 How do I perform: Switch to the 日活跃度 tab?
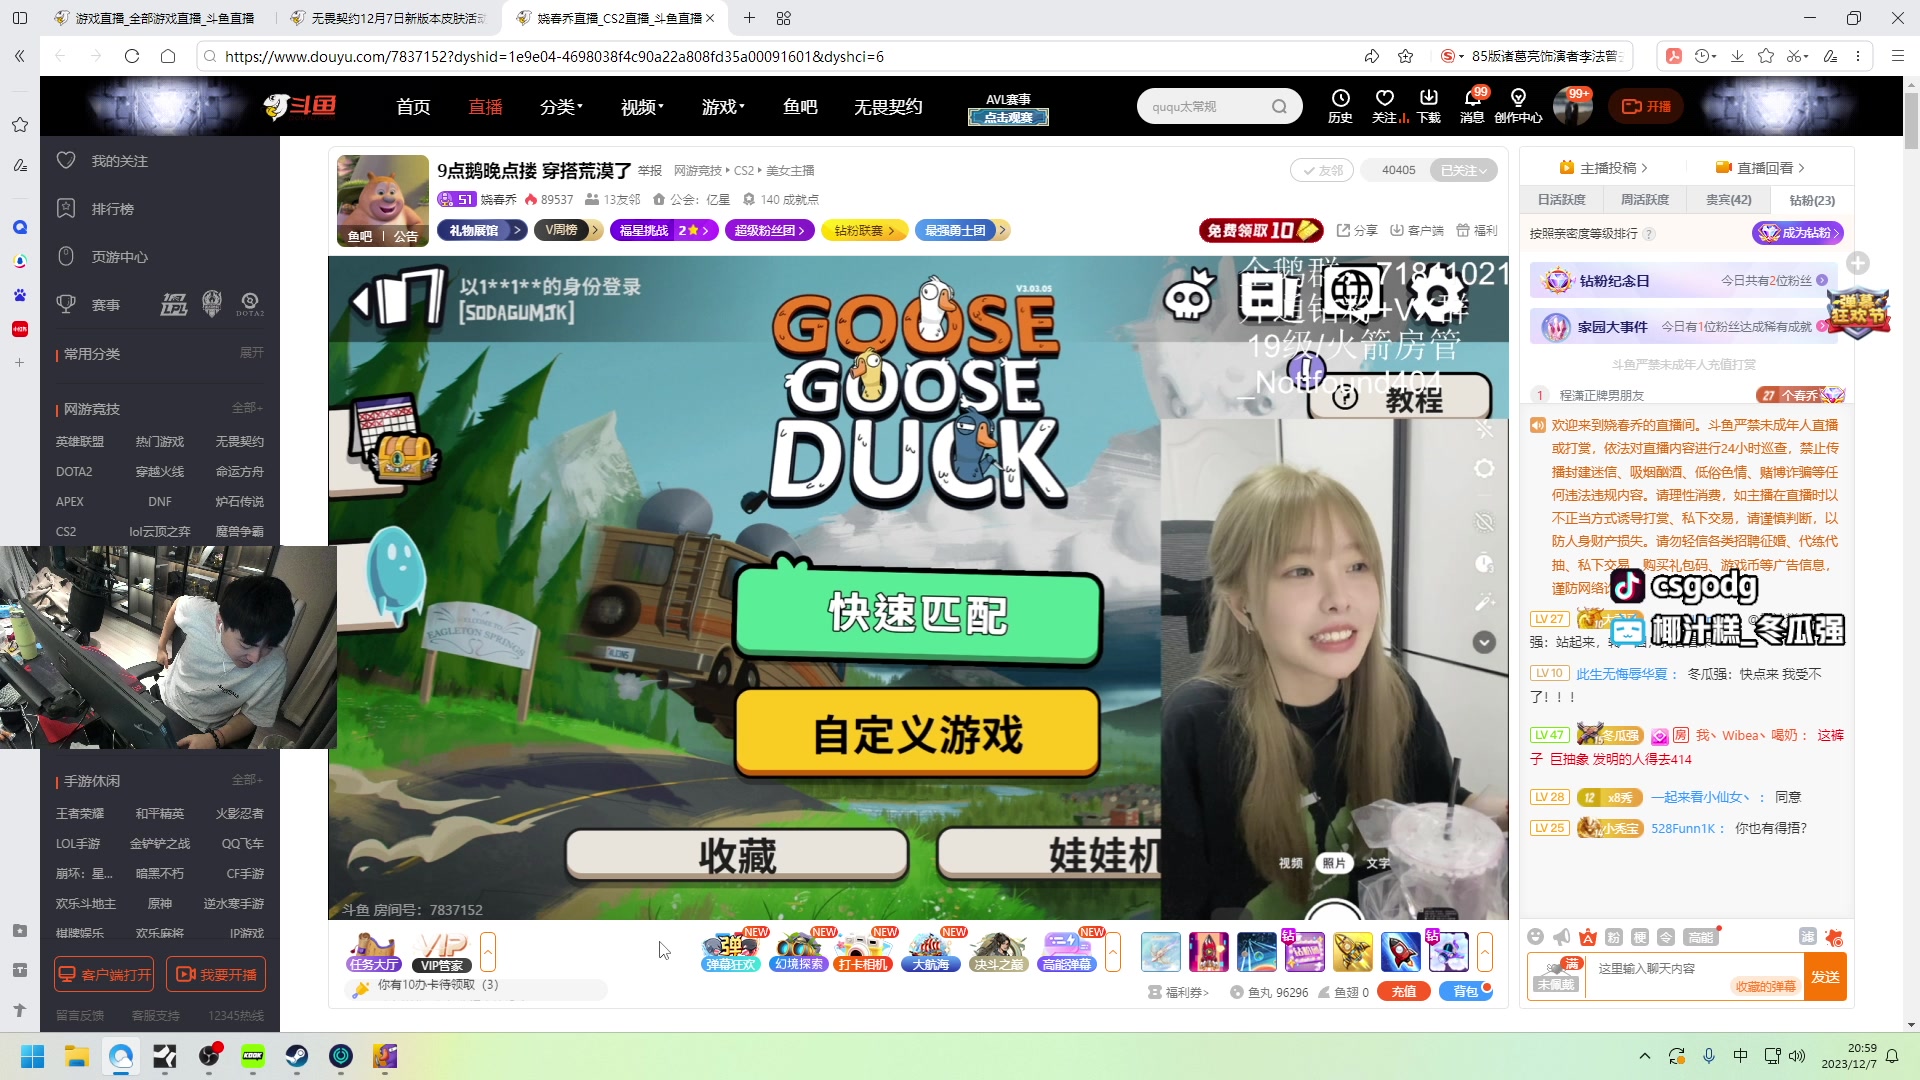(1561, 200)
